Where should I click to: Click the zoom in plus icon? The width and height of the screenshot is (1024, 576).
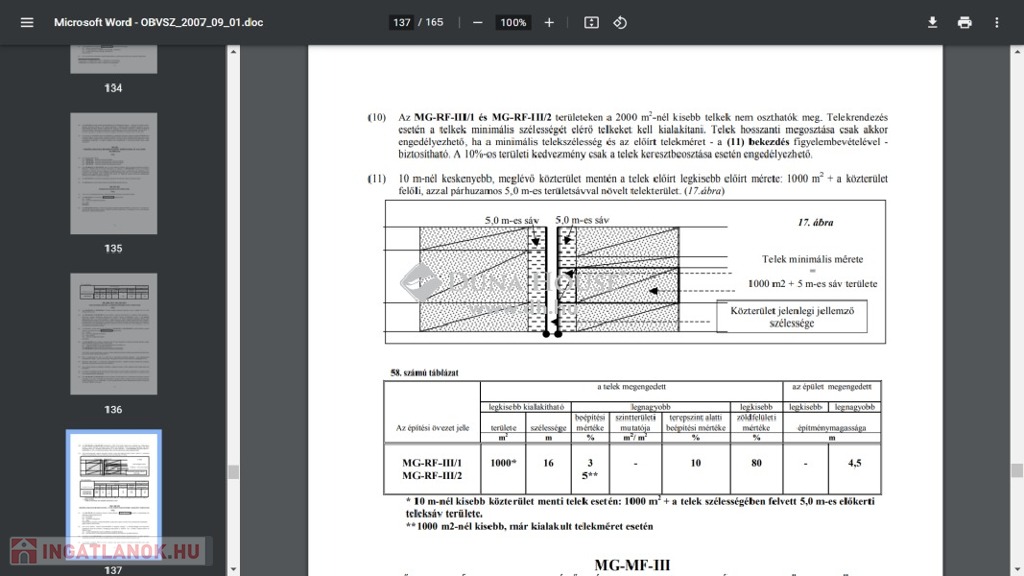tap(549, 22)
